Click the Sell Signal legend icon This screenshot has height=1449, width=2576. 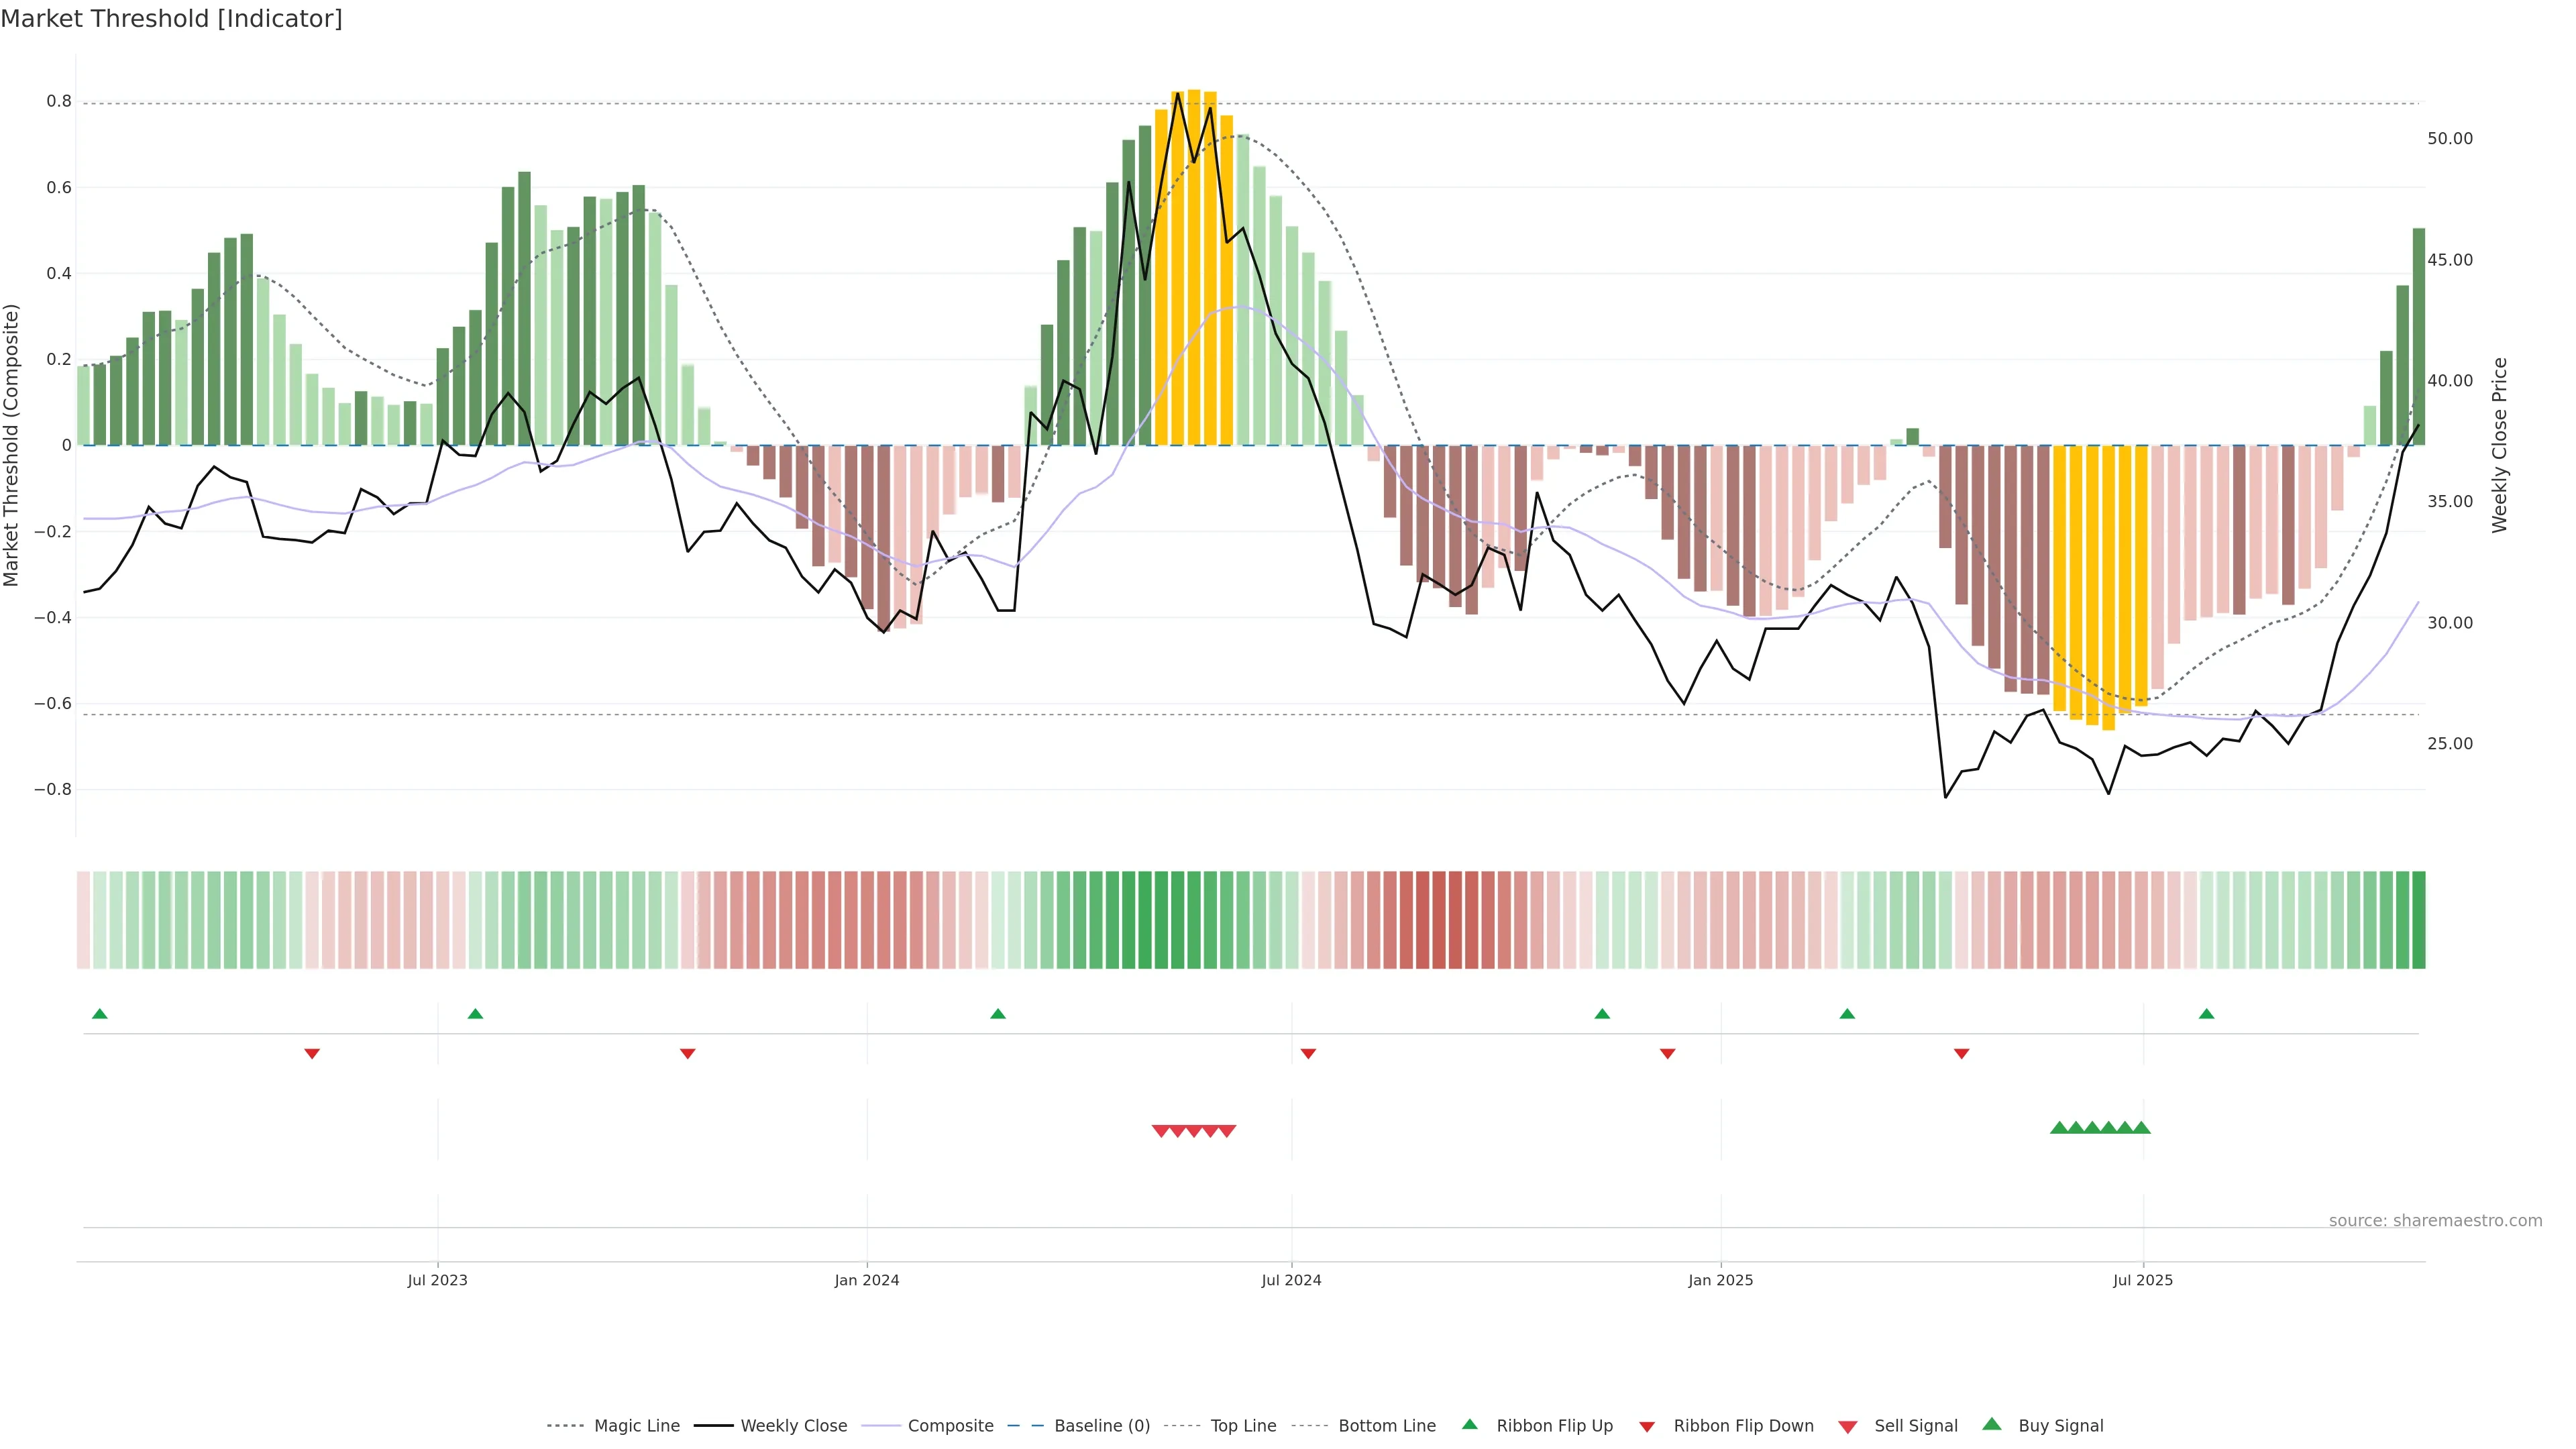1847,1427
